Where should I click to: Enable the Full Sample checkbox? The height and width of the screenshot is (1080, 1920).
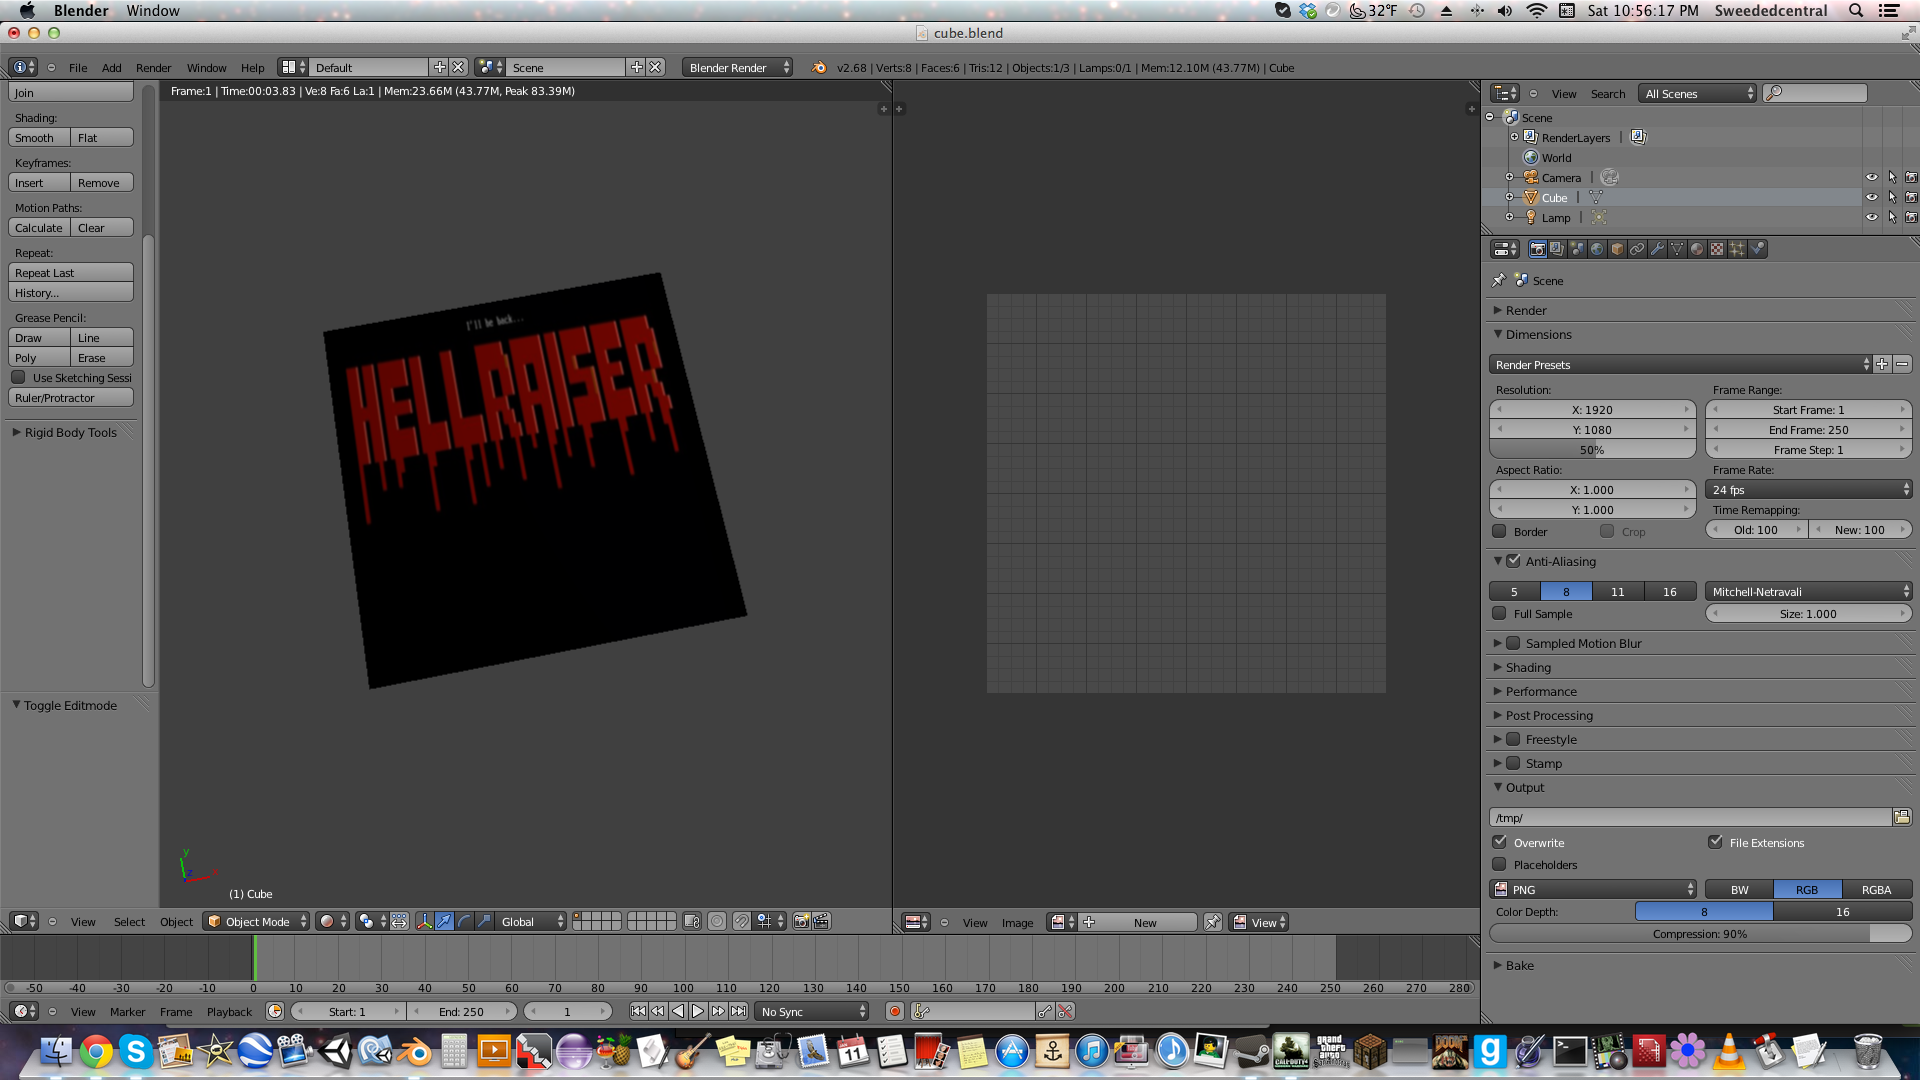(x=1498, y=613)
